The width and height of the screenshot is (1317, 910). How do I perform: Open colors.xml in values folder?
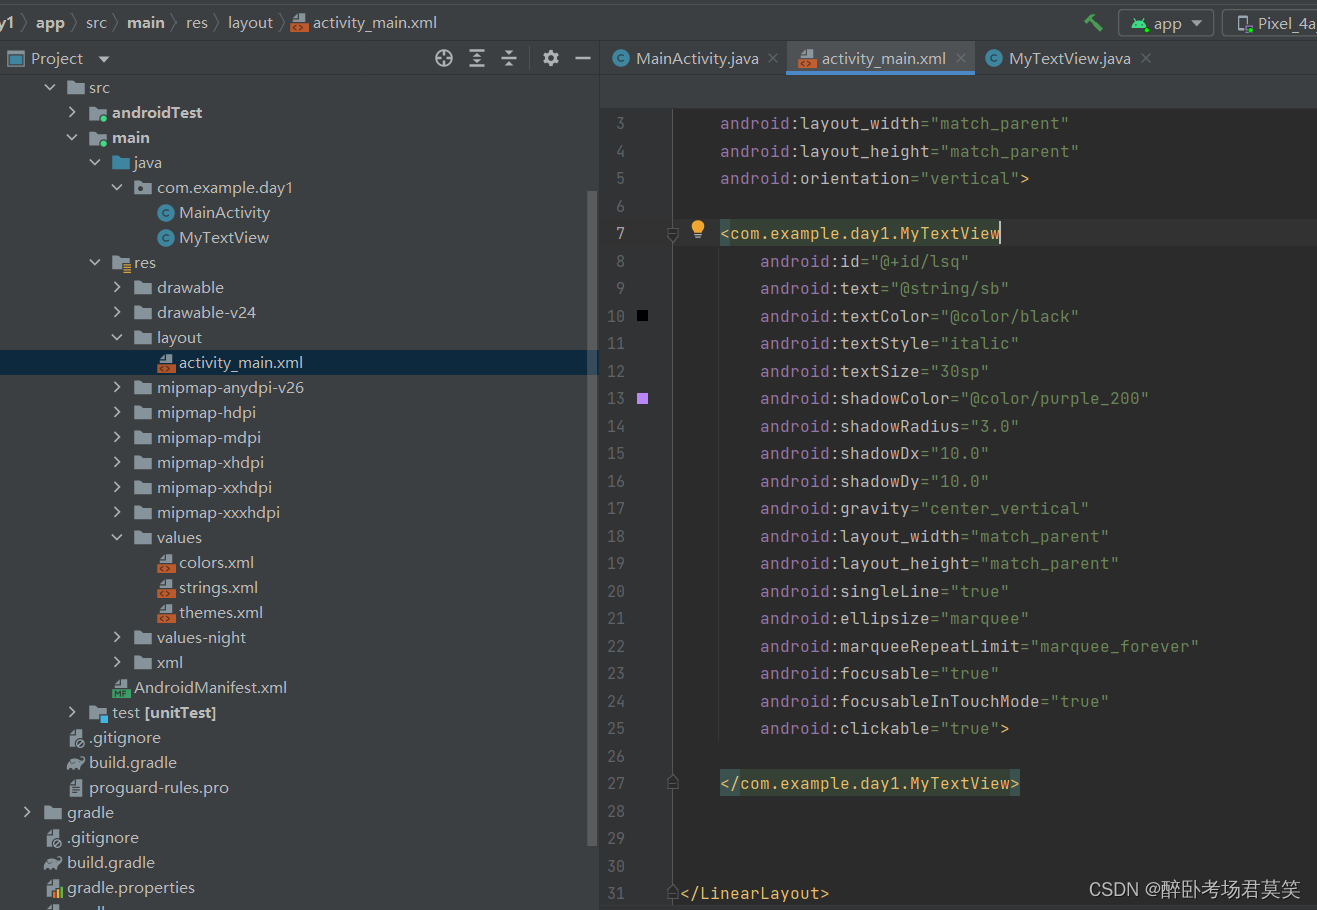pyautogui.click(x=206, y=562)
